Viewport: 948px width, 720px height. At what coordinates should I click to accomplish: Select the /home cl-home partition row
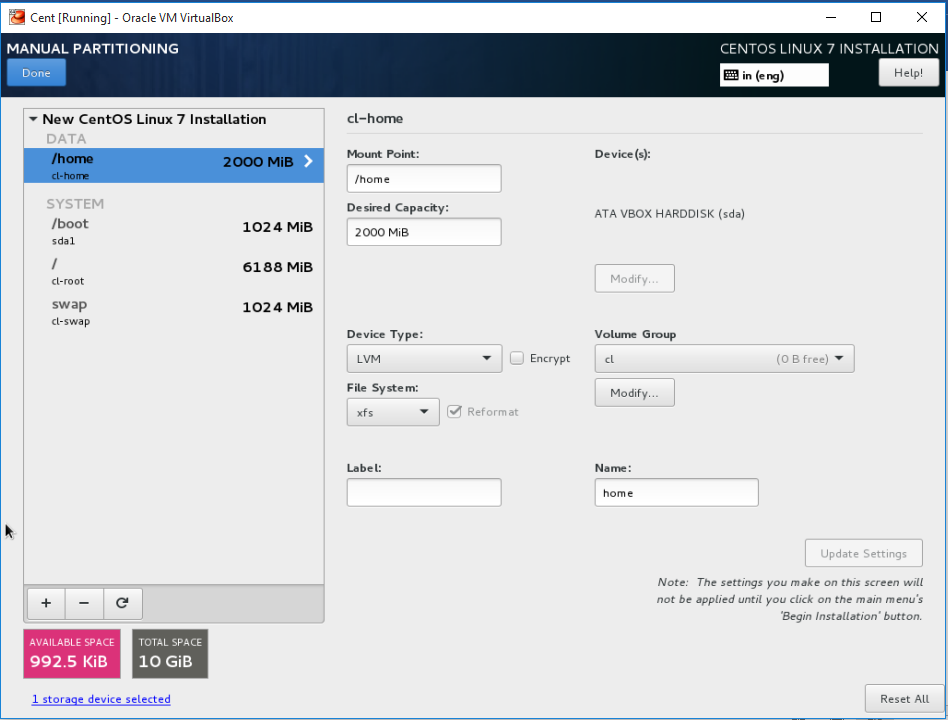coord(174,166)
